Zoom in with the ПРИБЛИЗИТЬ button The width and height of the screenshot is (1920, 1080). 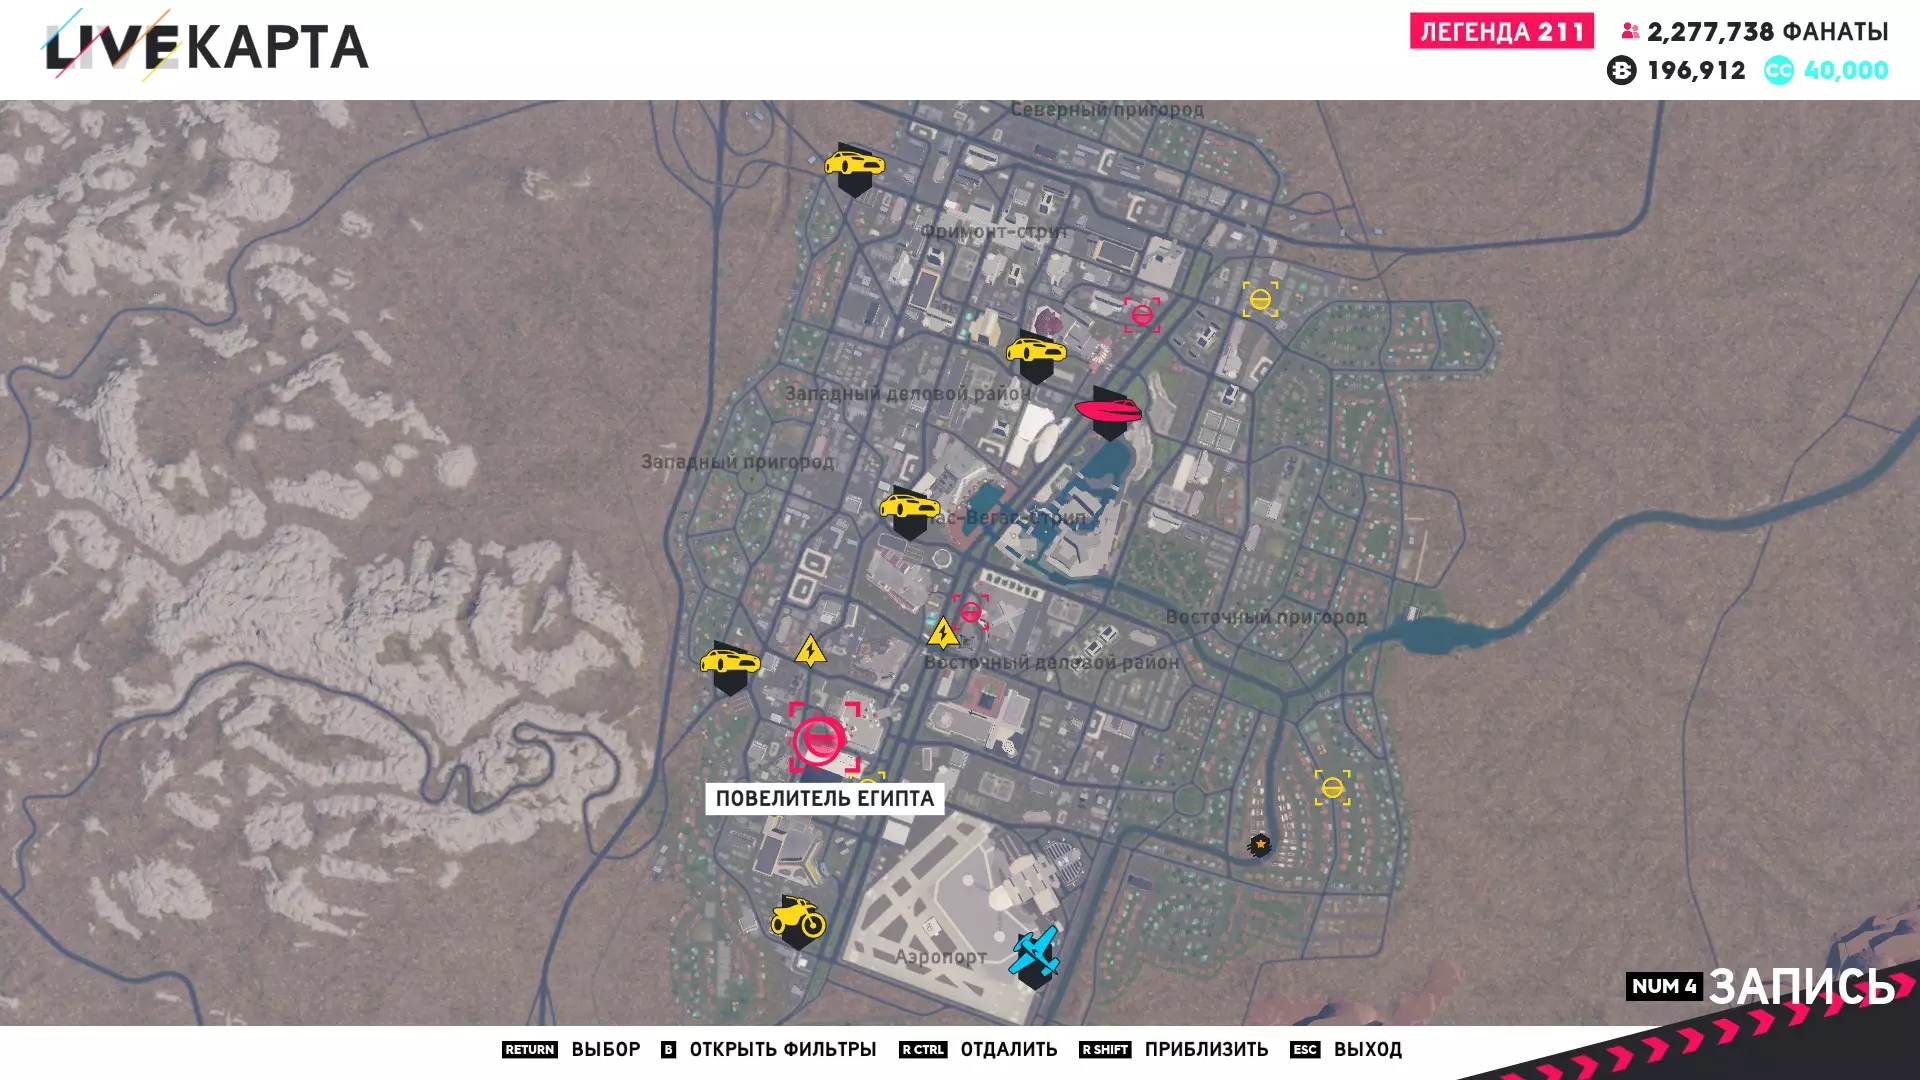coord(1205,1049)
